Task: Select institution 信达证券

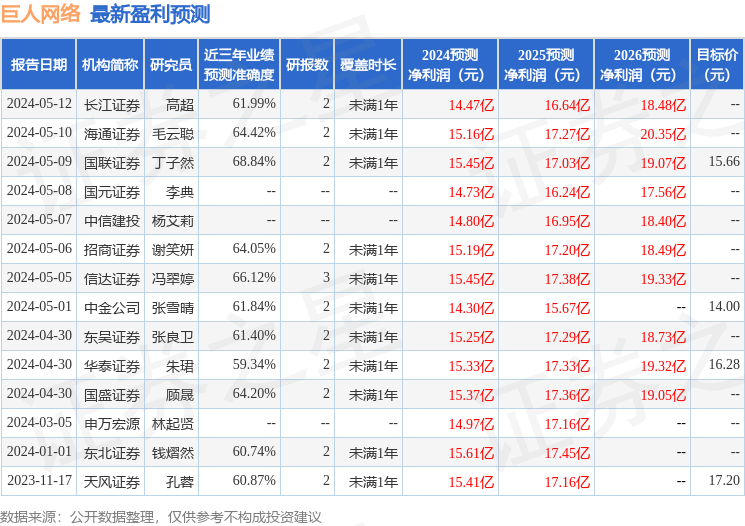Action: (x=112, y=279)
